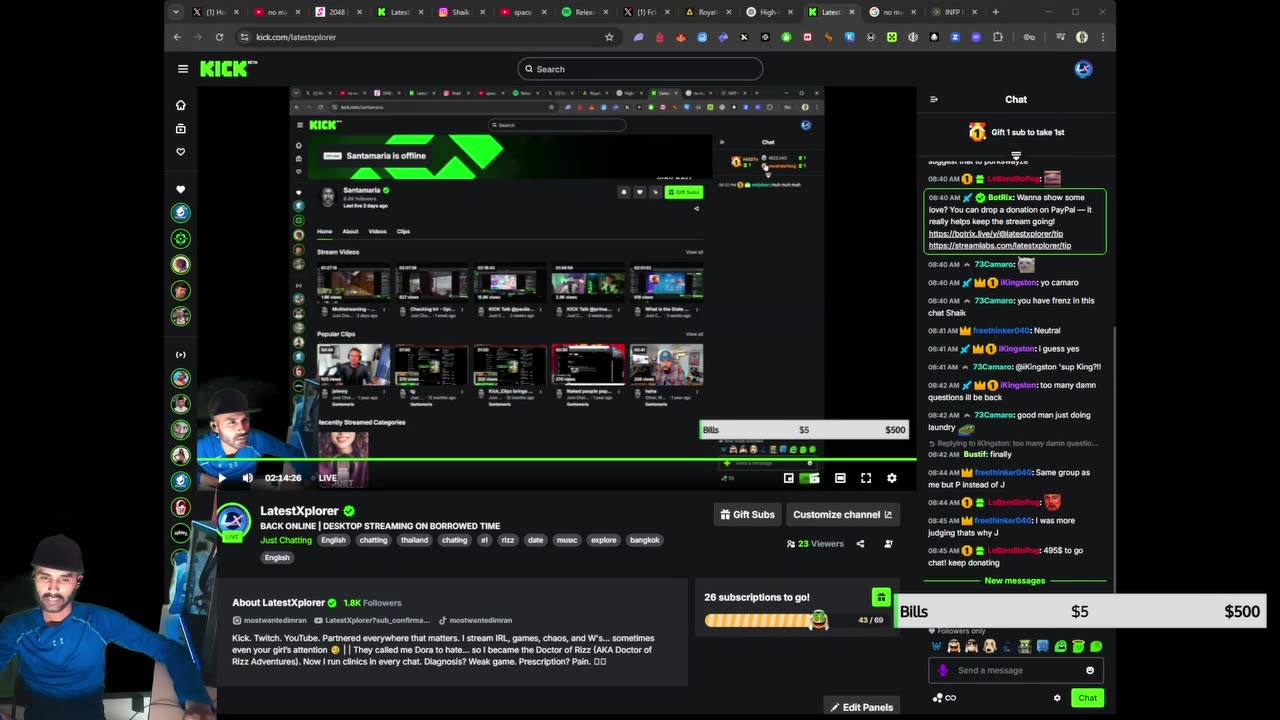This screenshot has width=1280, height=720.
Task: Select the bangkok tag
Action: click(x=644, y=540)
